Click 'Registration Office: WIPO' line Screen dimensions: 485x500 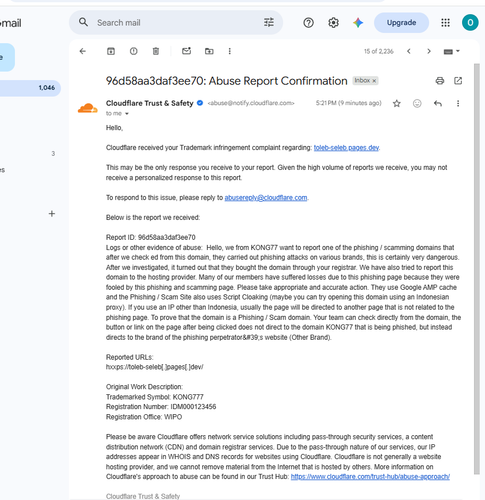pos(144,417)
